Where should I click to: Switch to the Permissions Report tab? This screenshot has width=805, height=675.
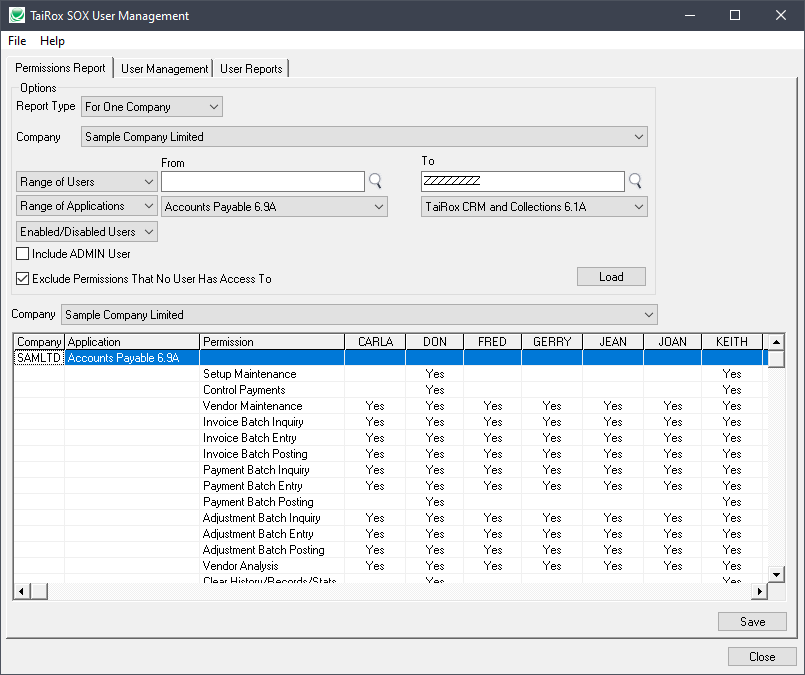click(x=60, y=68)
